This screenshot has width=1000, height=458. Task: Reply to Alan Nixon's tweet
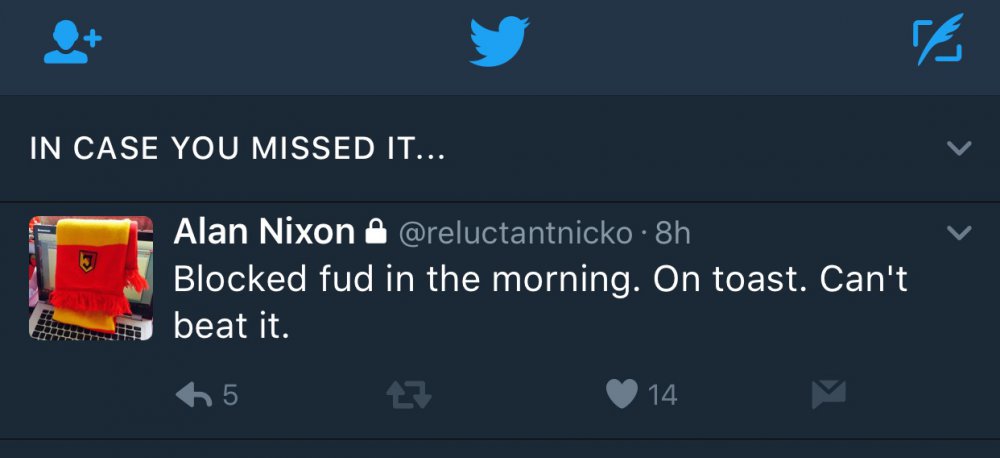coord(191,397)
